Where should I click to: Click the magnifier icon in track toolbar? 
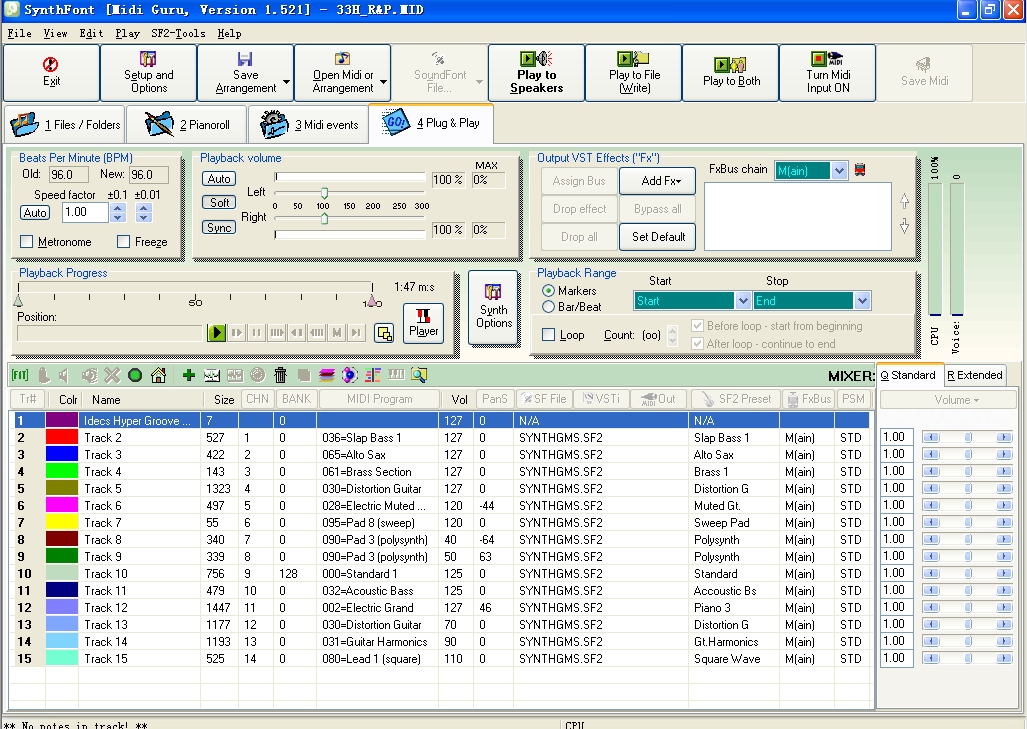[x=418, y=376]
